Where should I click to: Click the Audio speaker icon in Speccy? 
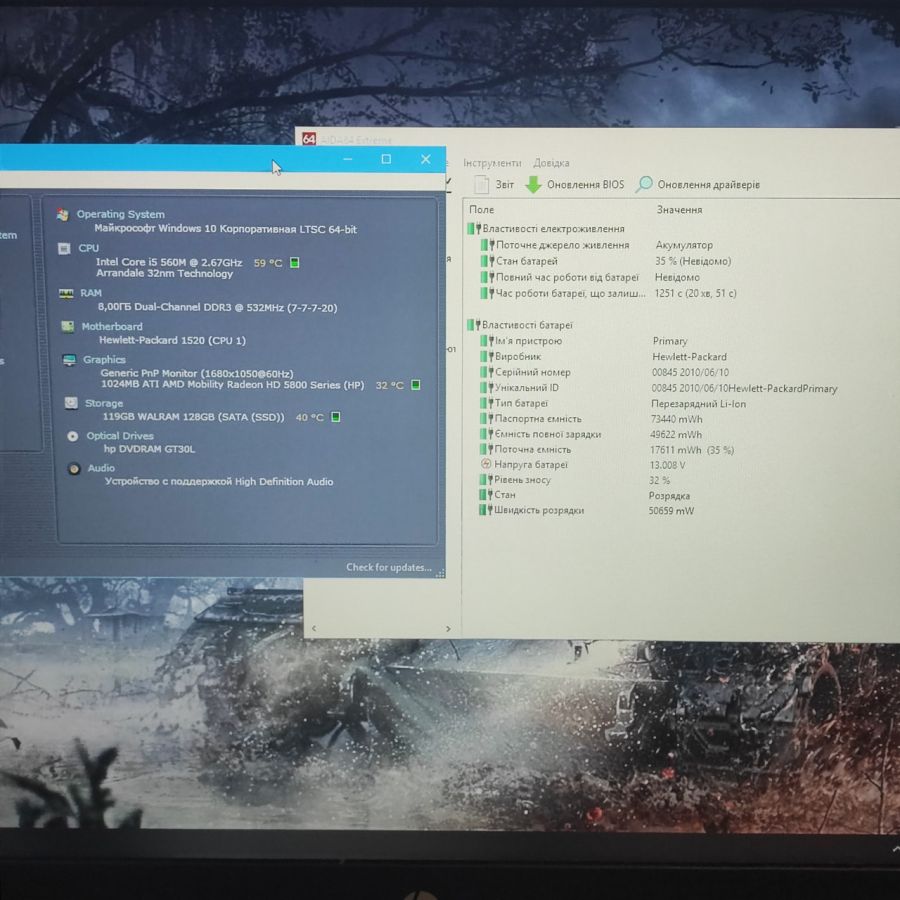tap(74, 469)
